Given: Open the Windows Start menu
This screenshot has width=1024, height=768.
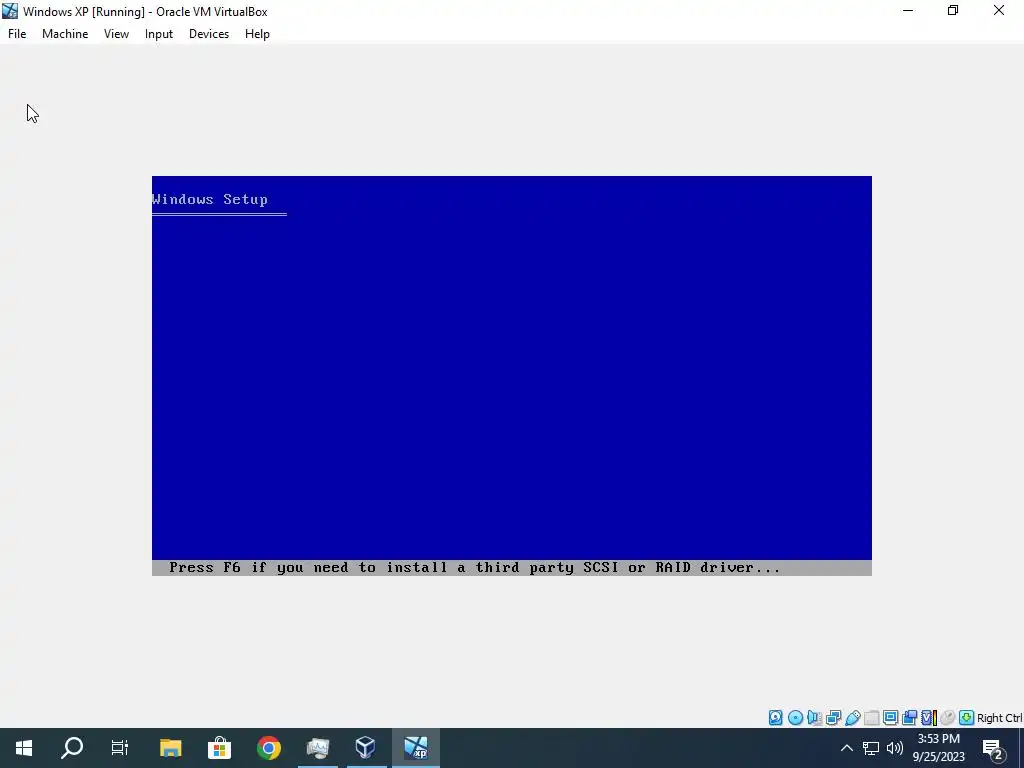Looking at the screenshot, I should pos(24,748).
